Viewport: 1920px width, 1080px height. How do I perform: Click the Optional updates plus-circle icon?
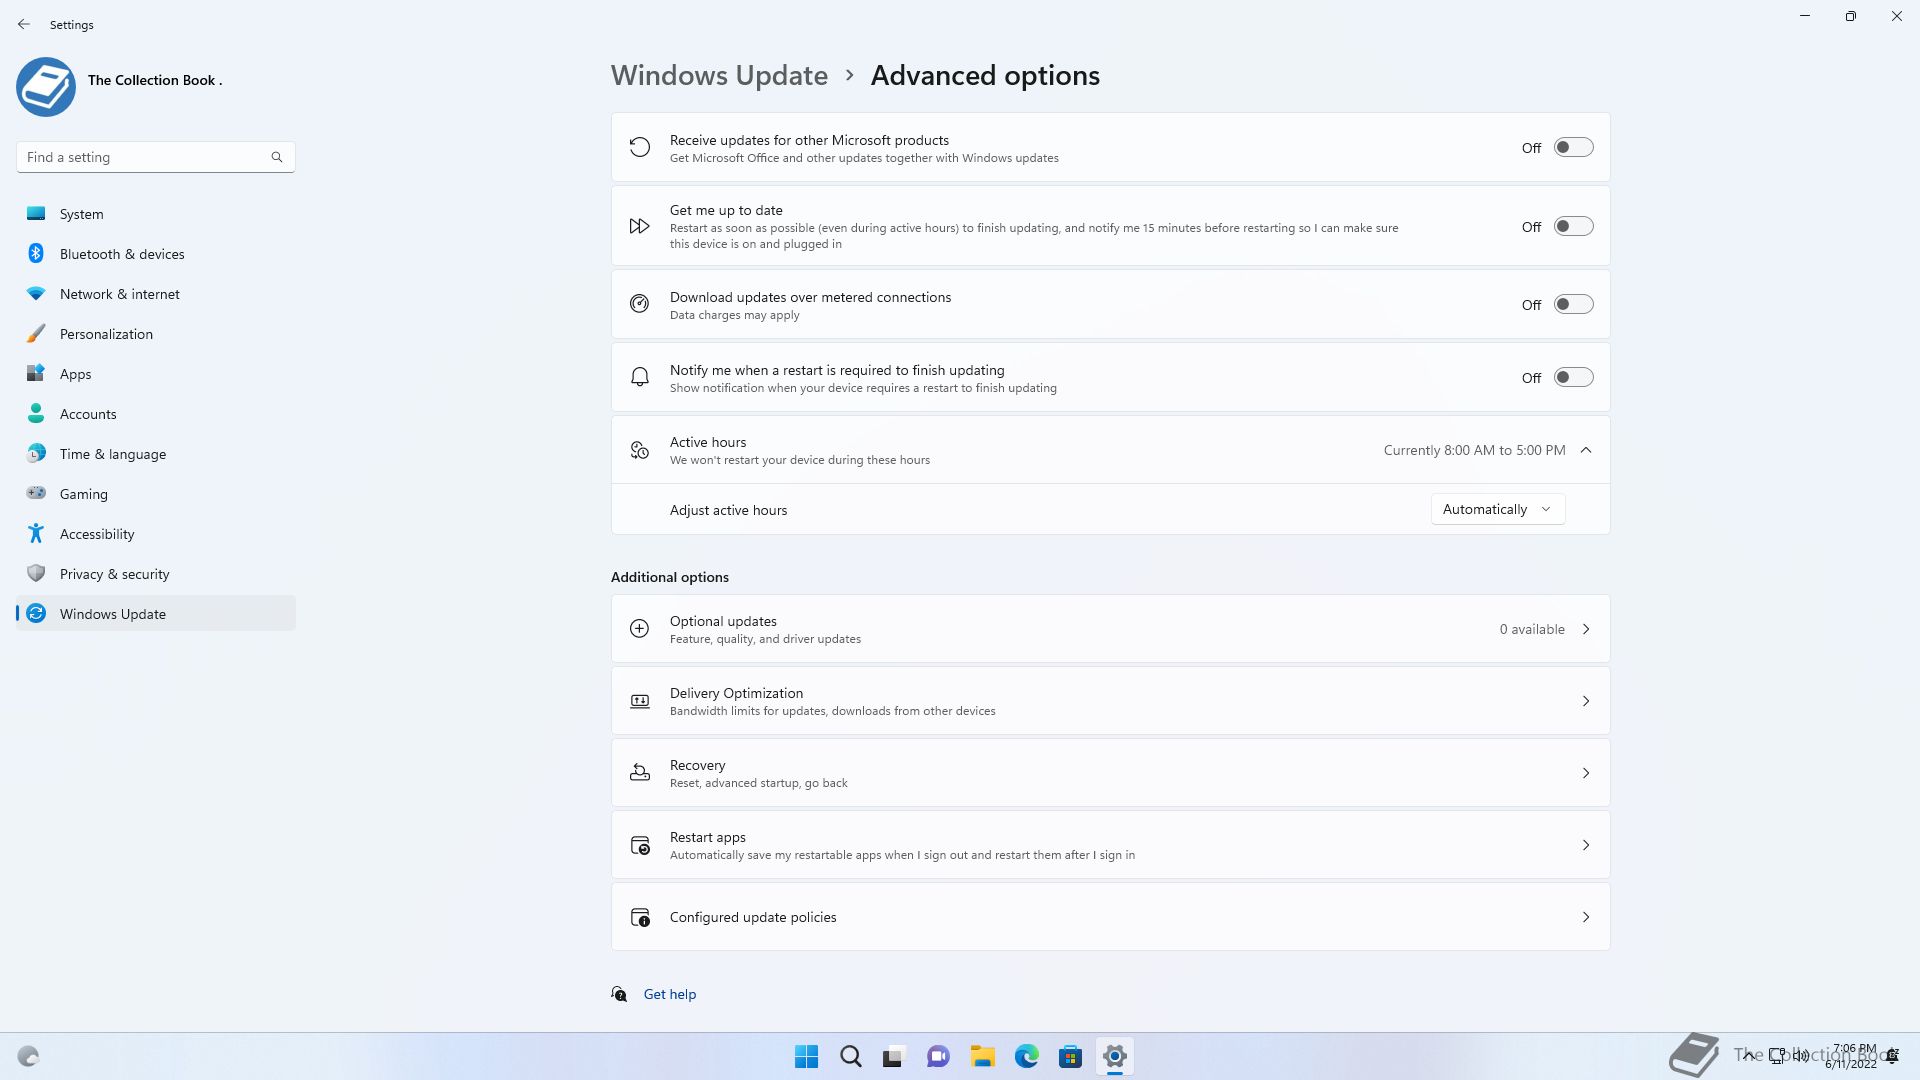pos(639,628)
